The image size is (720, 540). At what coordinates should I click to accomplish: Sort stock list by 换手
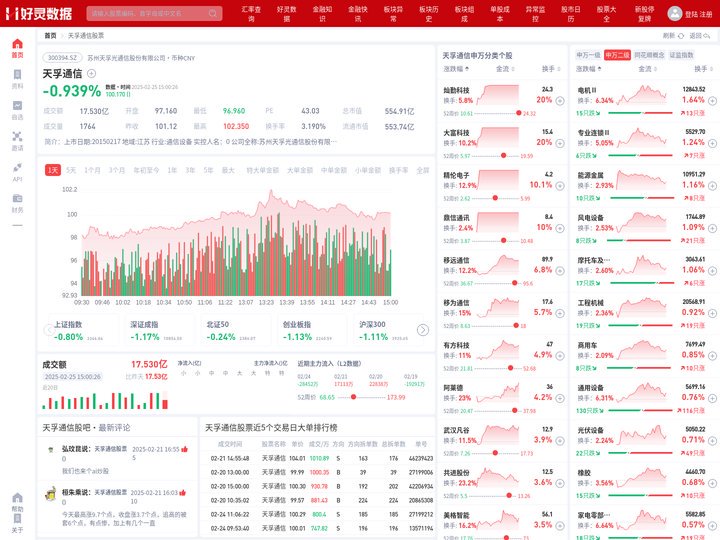tap(551, 69)
